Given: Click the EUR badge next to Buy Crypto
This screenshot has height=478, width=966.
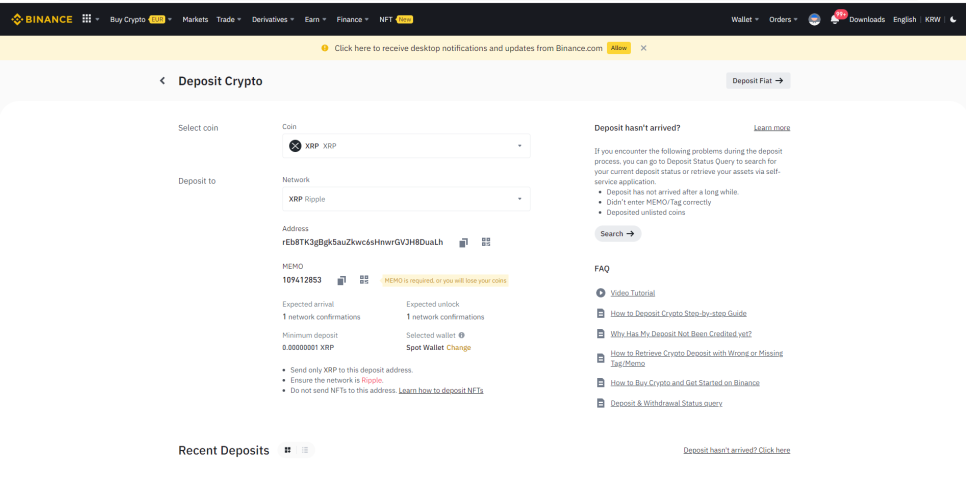Looking at the screenshot, I should [x=156, y=20].
